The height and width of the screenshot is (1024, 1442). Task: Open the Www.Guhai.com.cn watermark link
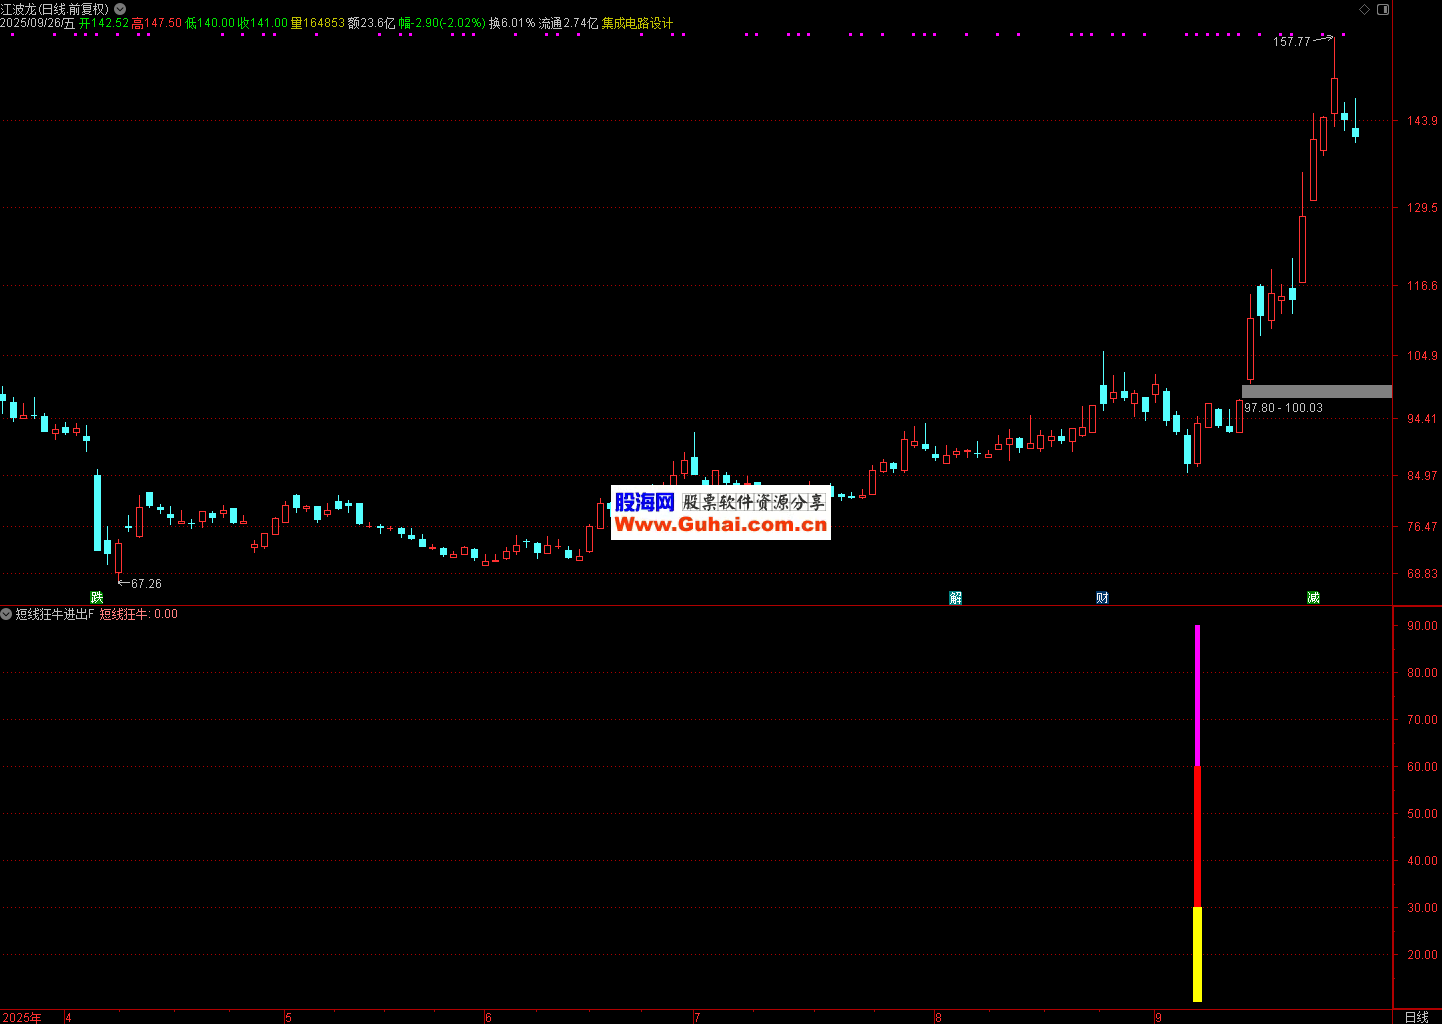point(721,525)
